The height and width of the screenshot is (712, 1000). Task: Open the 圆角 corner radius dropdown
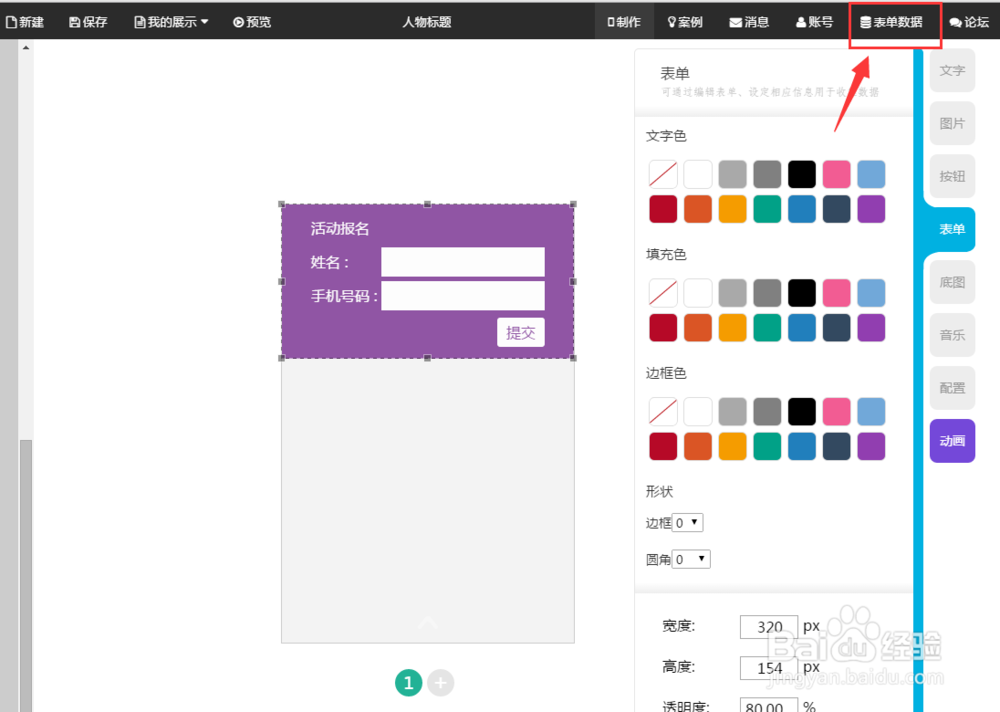(690, 559)
